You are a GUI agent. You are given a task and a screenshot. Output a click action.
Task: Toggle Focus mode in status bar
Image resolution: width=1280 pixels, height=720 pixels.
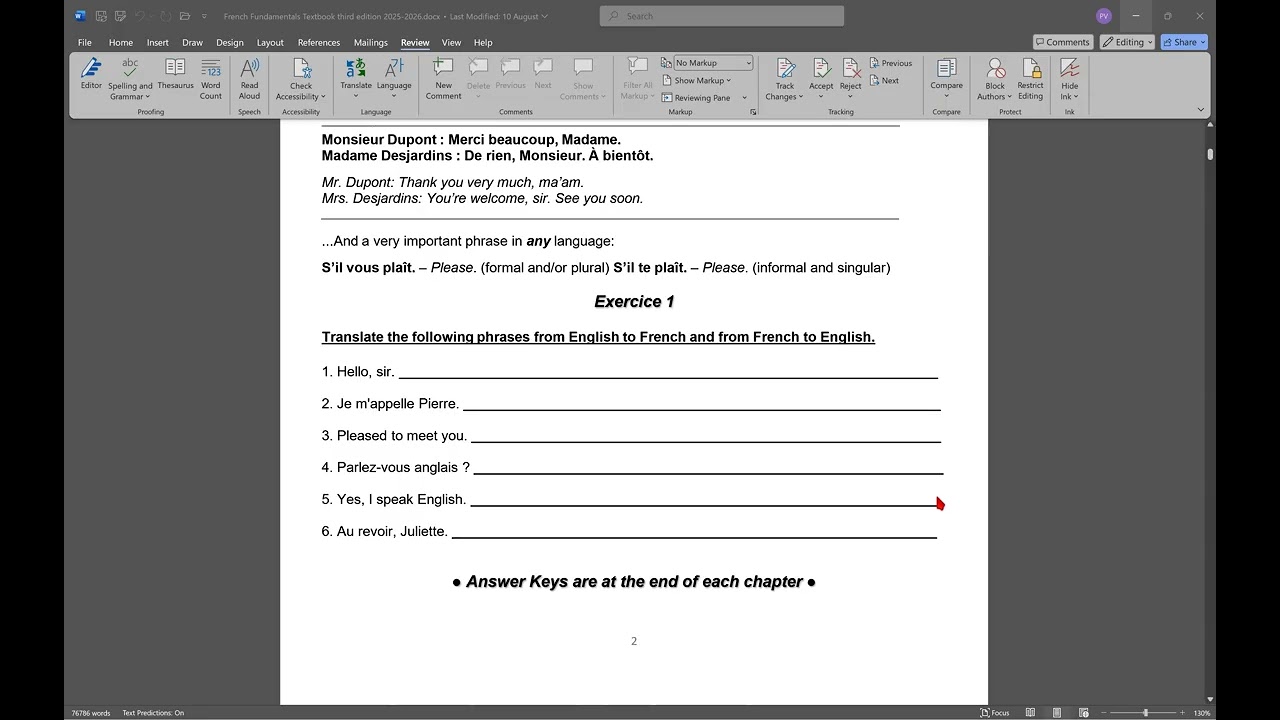[x=994, y=713]
